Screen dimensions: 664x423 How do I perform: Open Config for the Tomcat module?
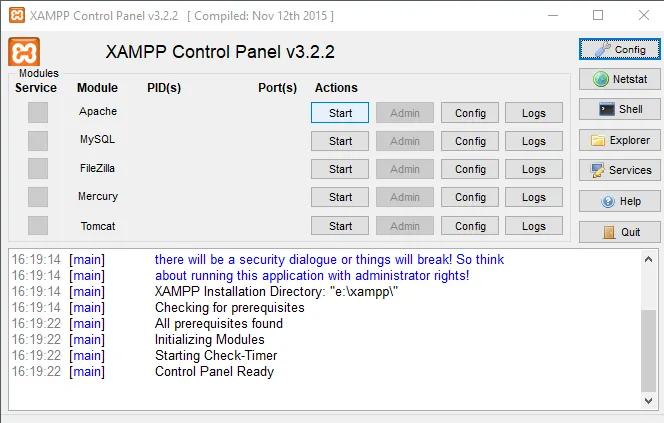click(x=470, y=226)
